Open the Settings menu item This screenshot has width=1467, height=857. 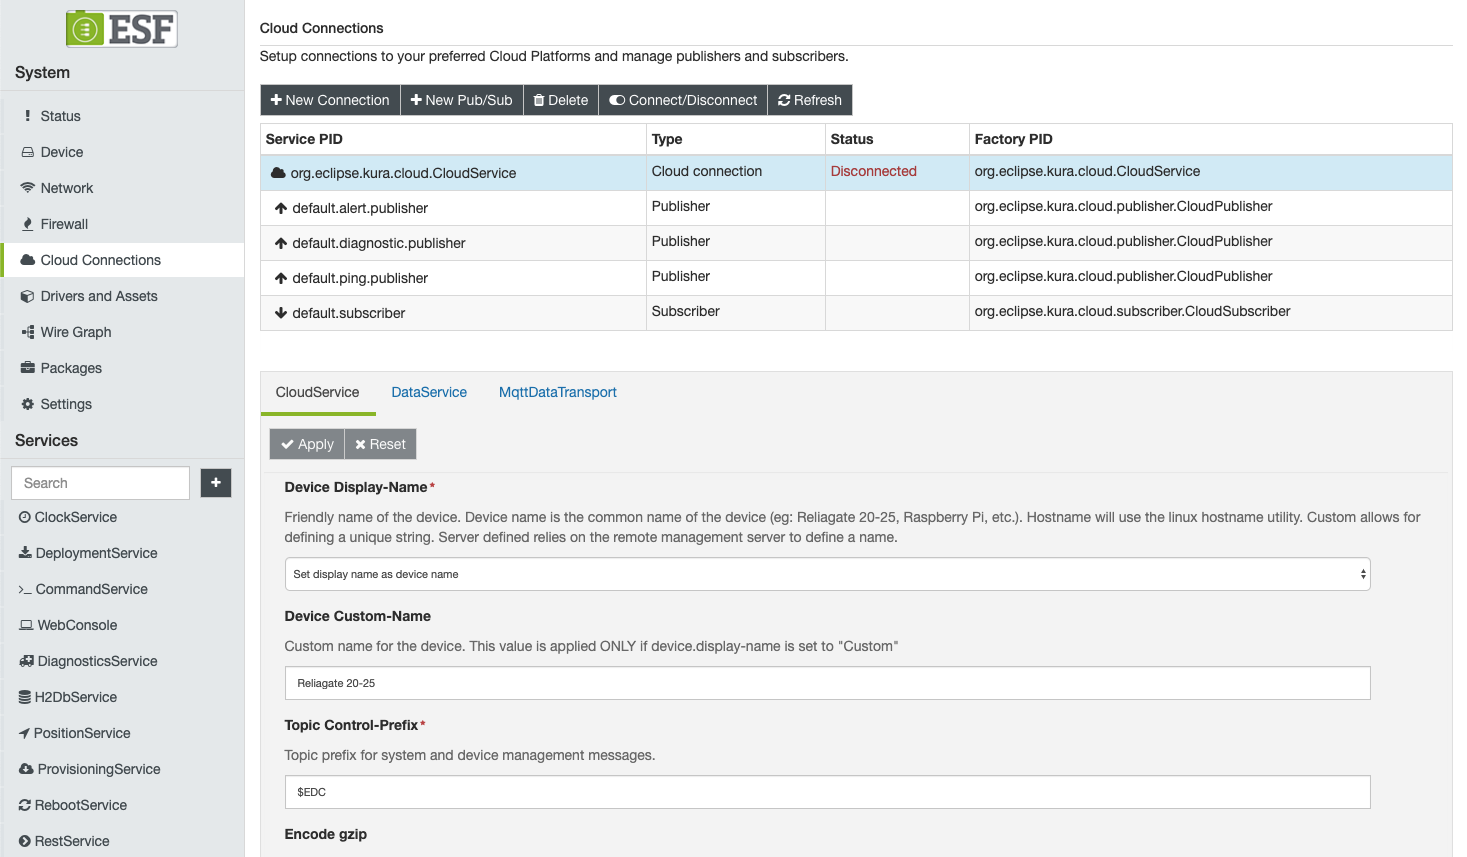coord(122,404)
